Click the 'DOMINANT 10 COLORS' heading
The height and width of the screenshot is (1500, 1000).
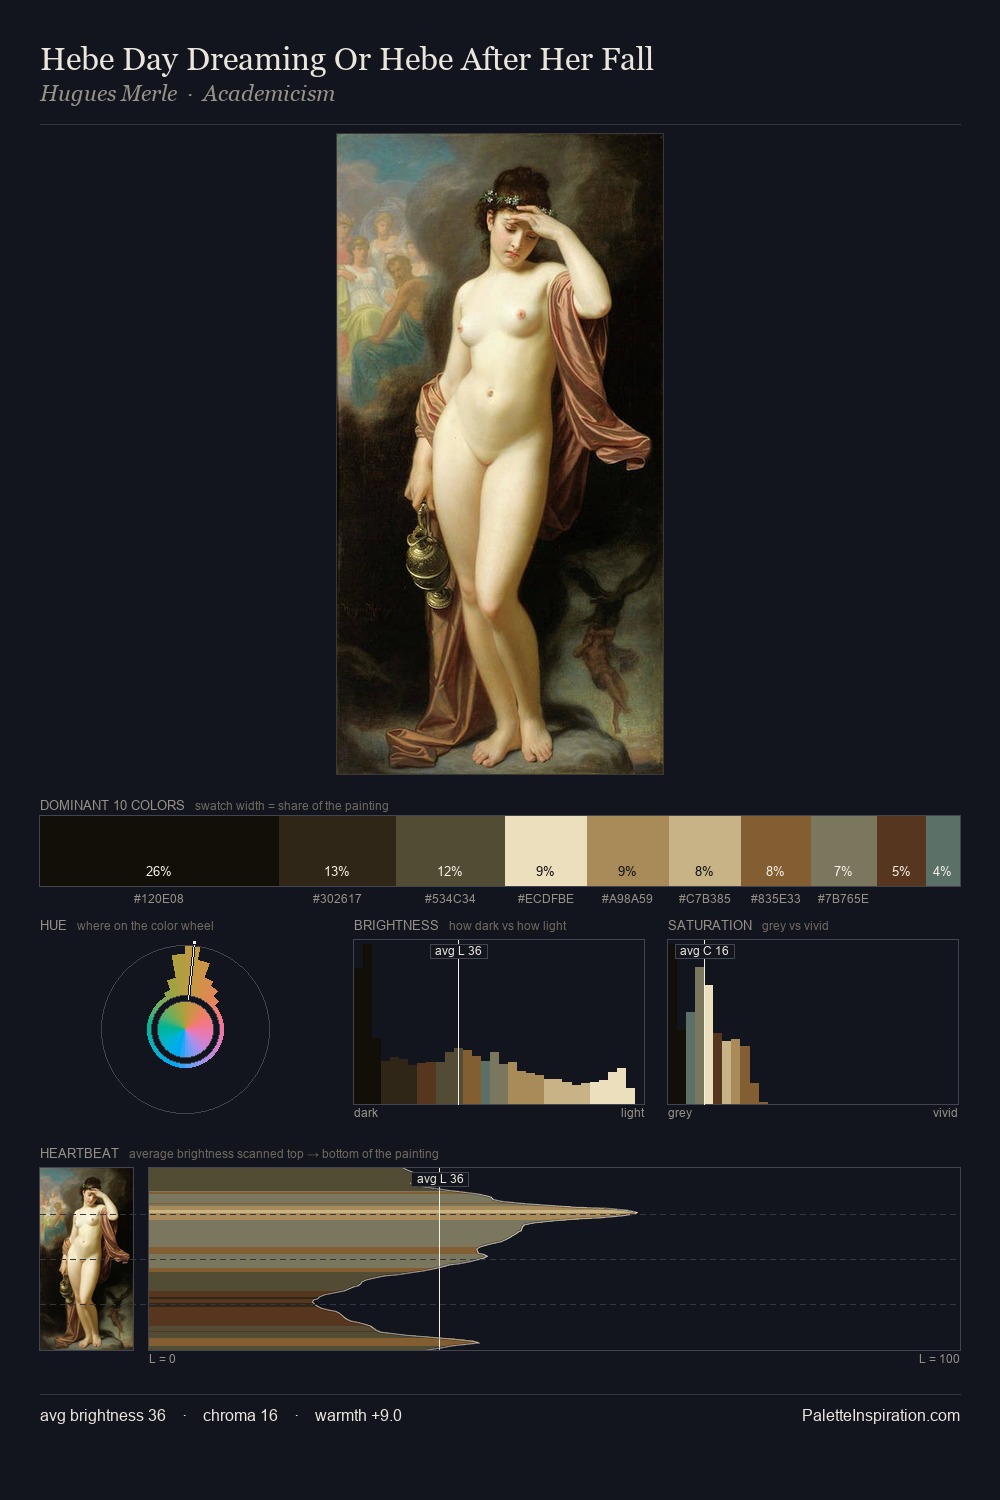tap(112, 805)
